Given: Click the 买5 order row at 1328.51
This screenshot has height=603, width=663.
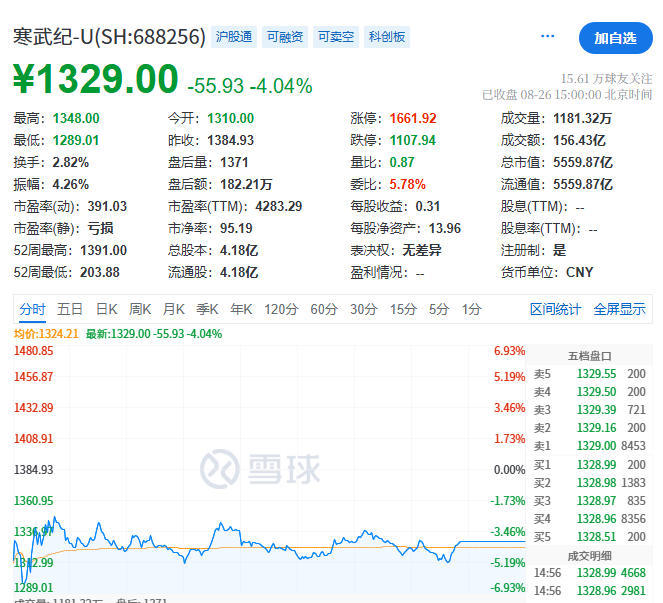Looking at the screenshot, I should tap(589, 537).
